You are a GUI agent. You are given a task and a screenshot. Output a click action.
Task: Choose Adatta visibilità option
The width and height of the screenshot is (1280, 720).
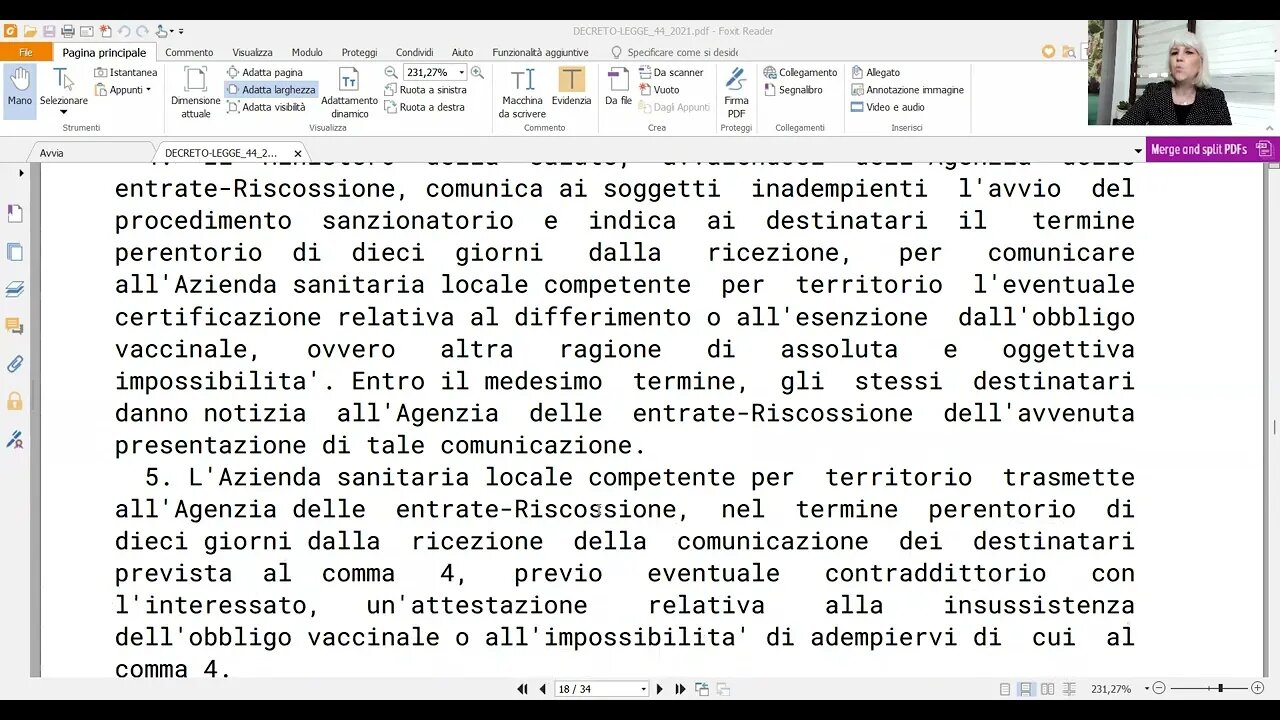(267, 107)
